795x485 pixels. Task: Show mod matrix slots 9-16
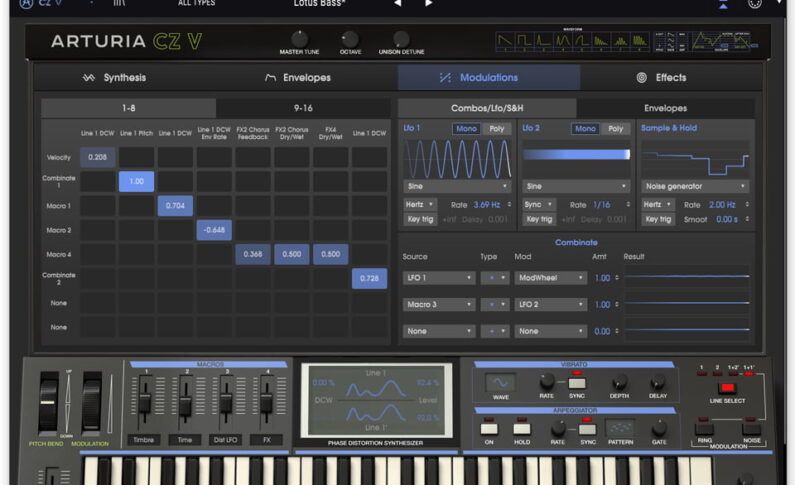303,108
